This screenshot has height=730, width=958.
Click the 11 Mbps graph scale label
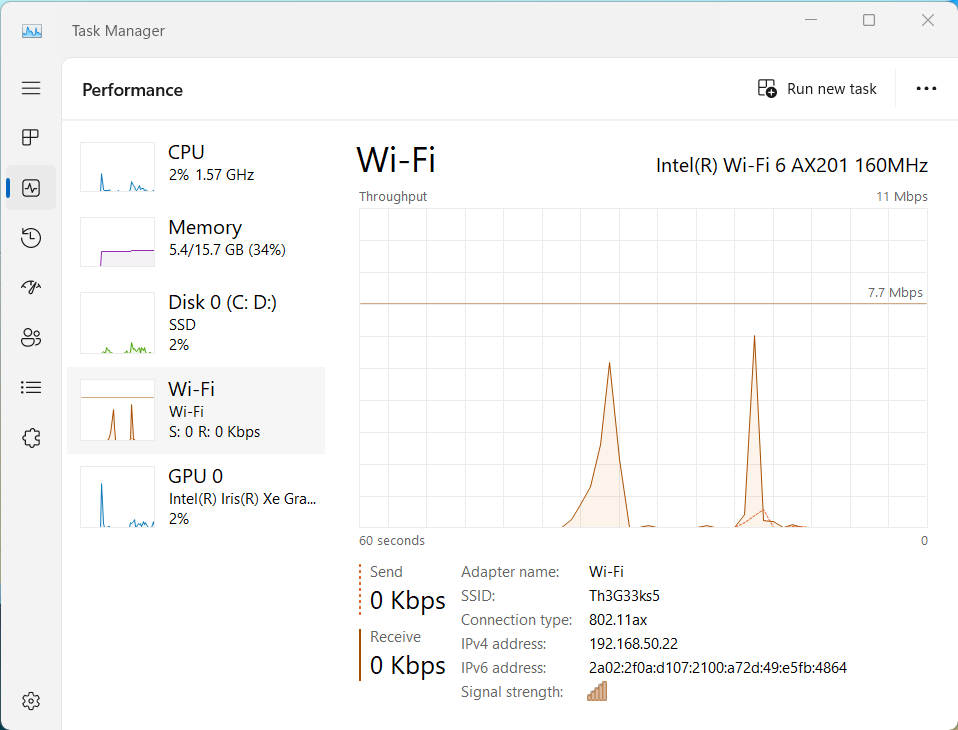[902, 197]
